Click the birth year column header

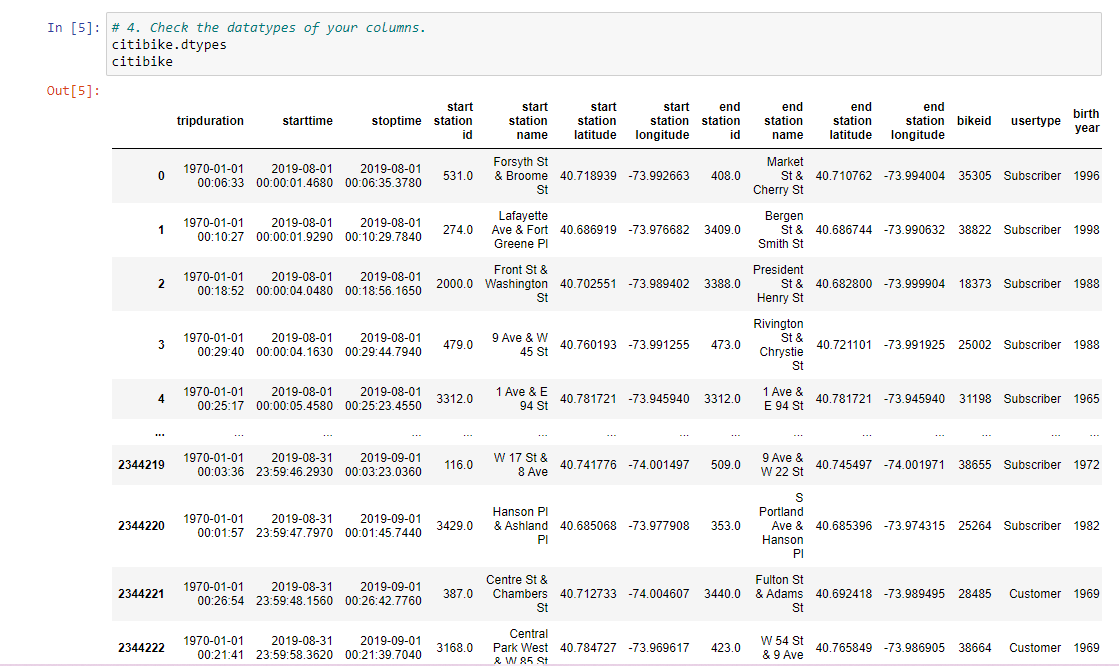pyautogui.click(x=1086, y=120)
